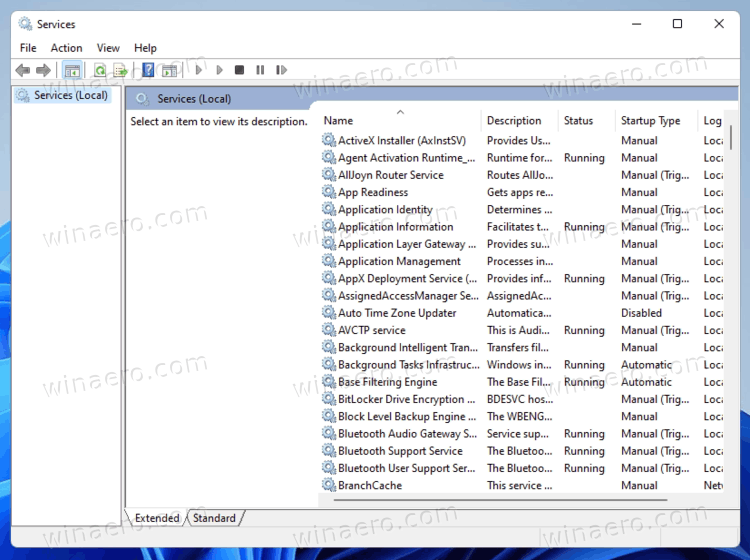Sort list by Name column header
Screen dimensions: 750x560
click(400, 121)
